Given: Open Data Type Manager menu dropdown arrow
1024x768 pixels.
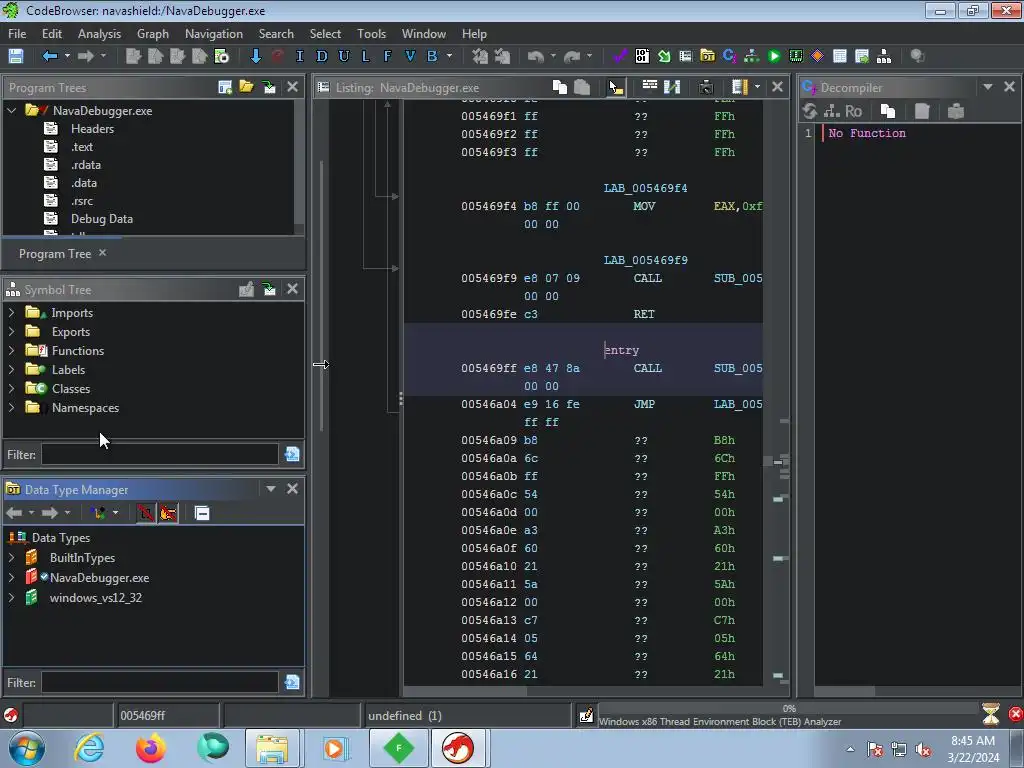Looking at the screenshot, I should pos(270,488).
